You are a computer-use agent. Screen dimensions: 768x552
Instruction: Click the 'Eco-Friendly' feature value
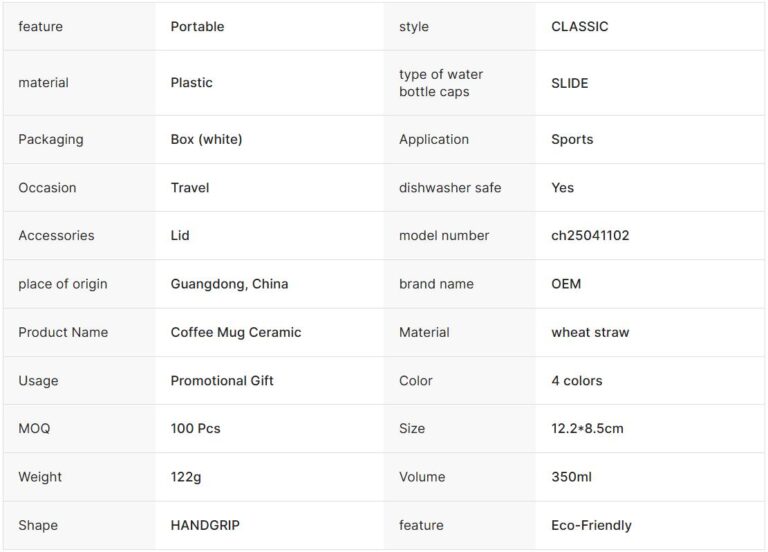tap(591, 525)
